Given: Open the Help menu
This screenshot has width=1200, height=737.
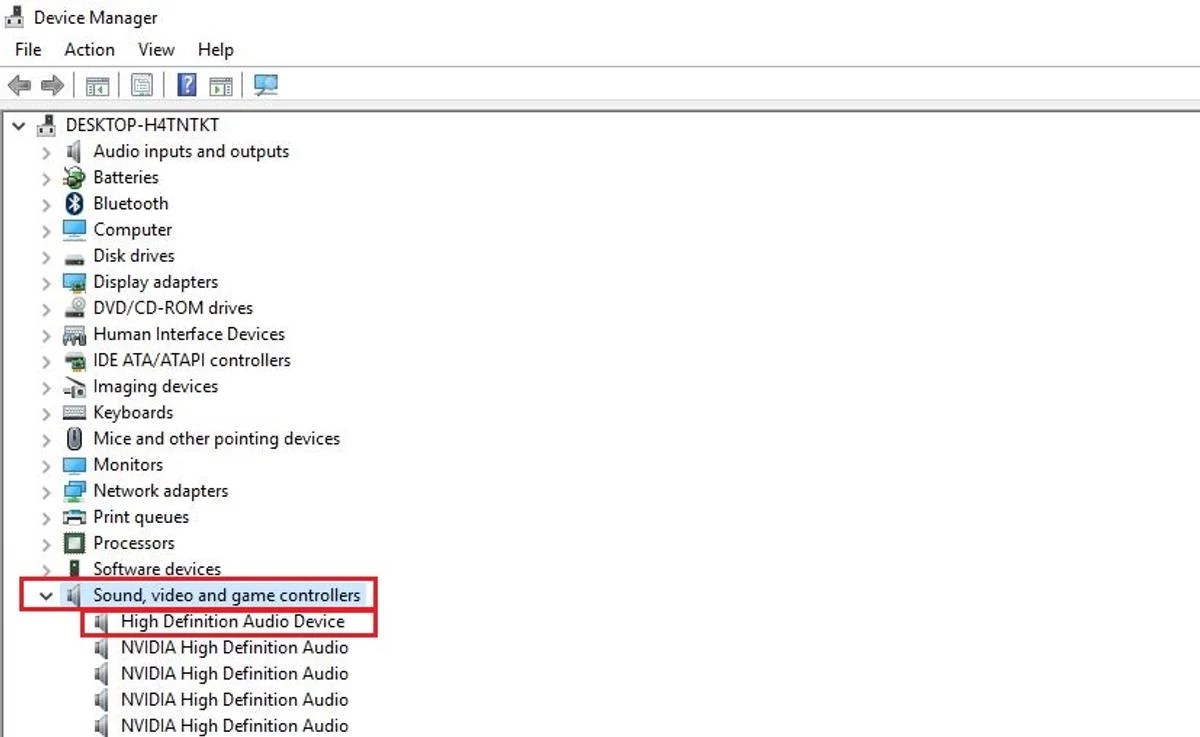Looking at the screenshot, I should (215, 49).
